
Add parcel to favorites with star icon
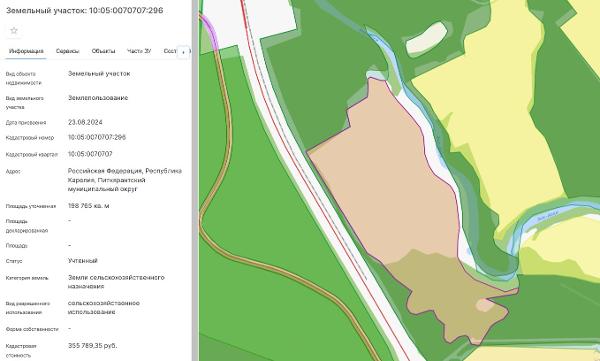coord(14,31)
